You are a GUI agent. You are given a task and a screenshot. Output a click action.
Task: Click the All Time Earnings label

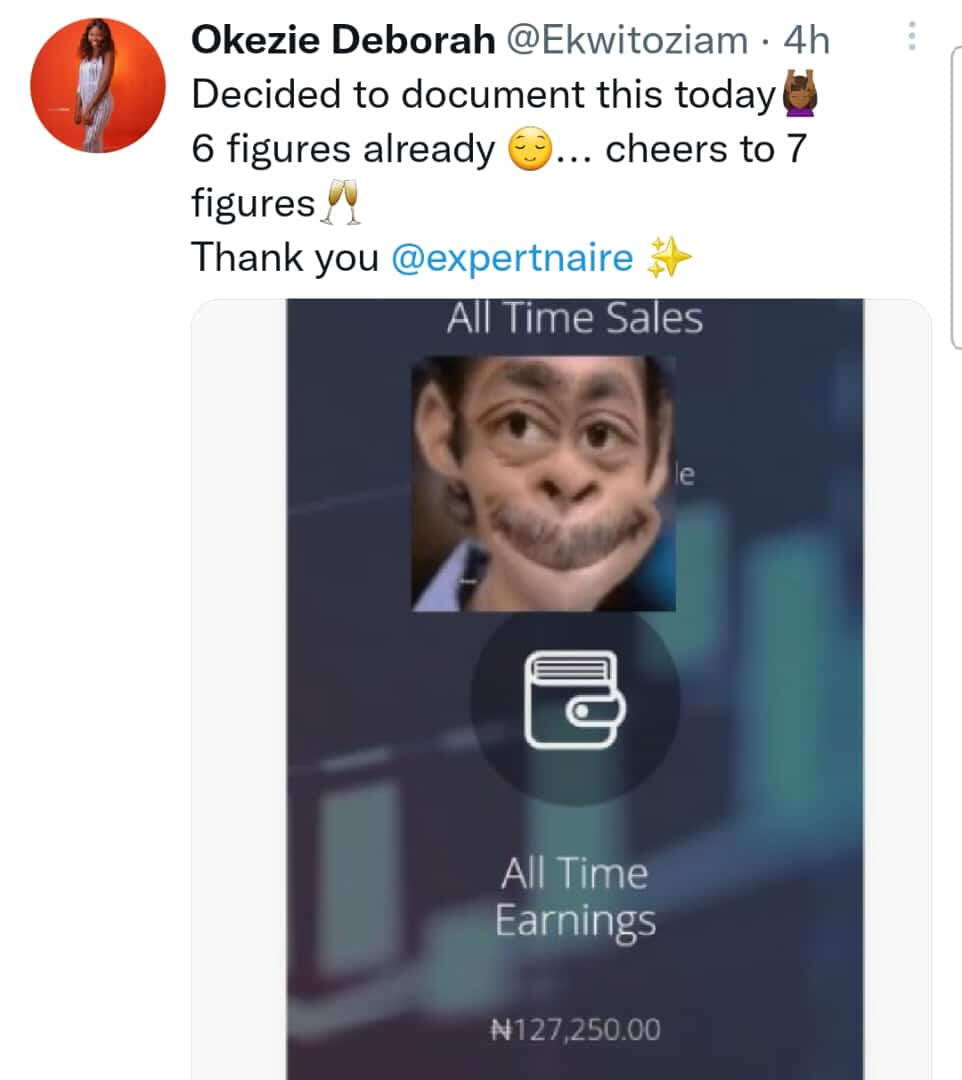tap(575, 897)
